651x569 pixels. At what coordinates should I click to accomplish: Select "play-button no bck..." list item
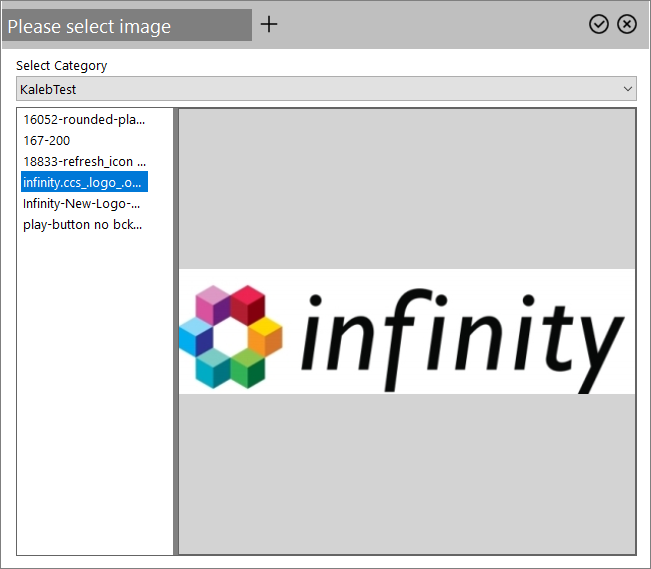(x=84, y=224)
